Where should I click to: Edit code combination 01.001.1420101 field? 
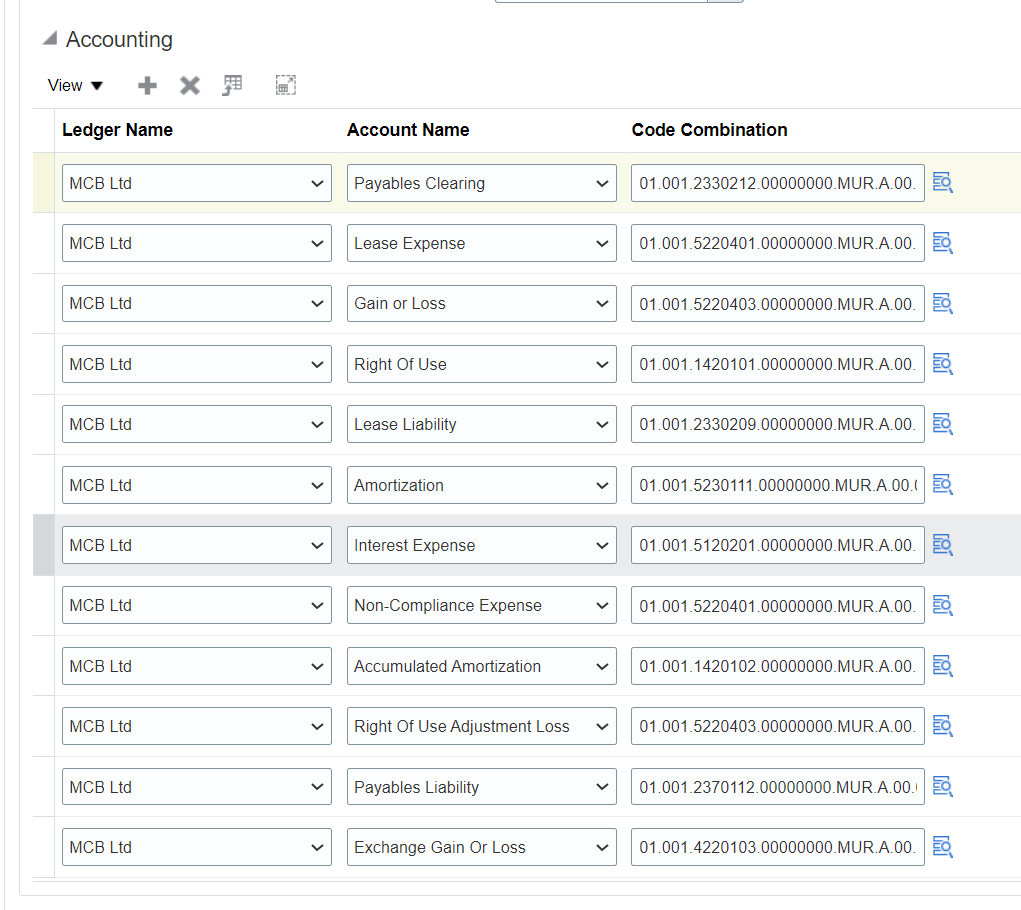tap(777, 364)
